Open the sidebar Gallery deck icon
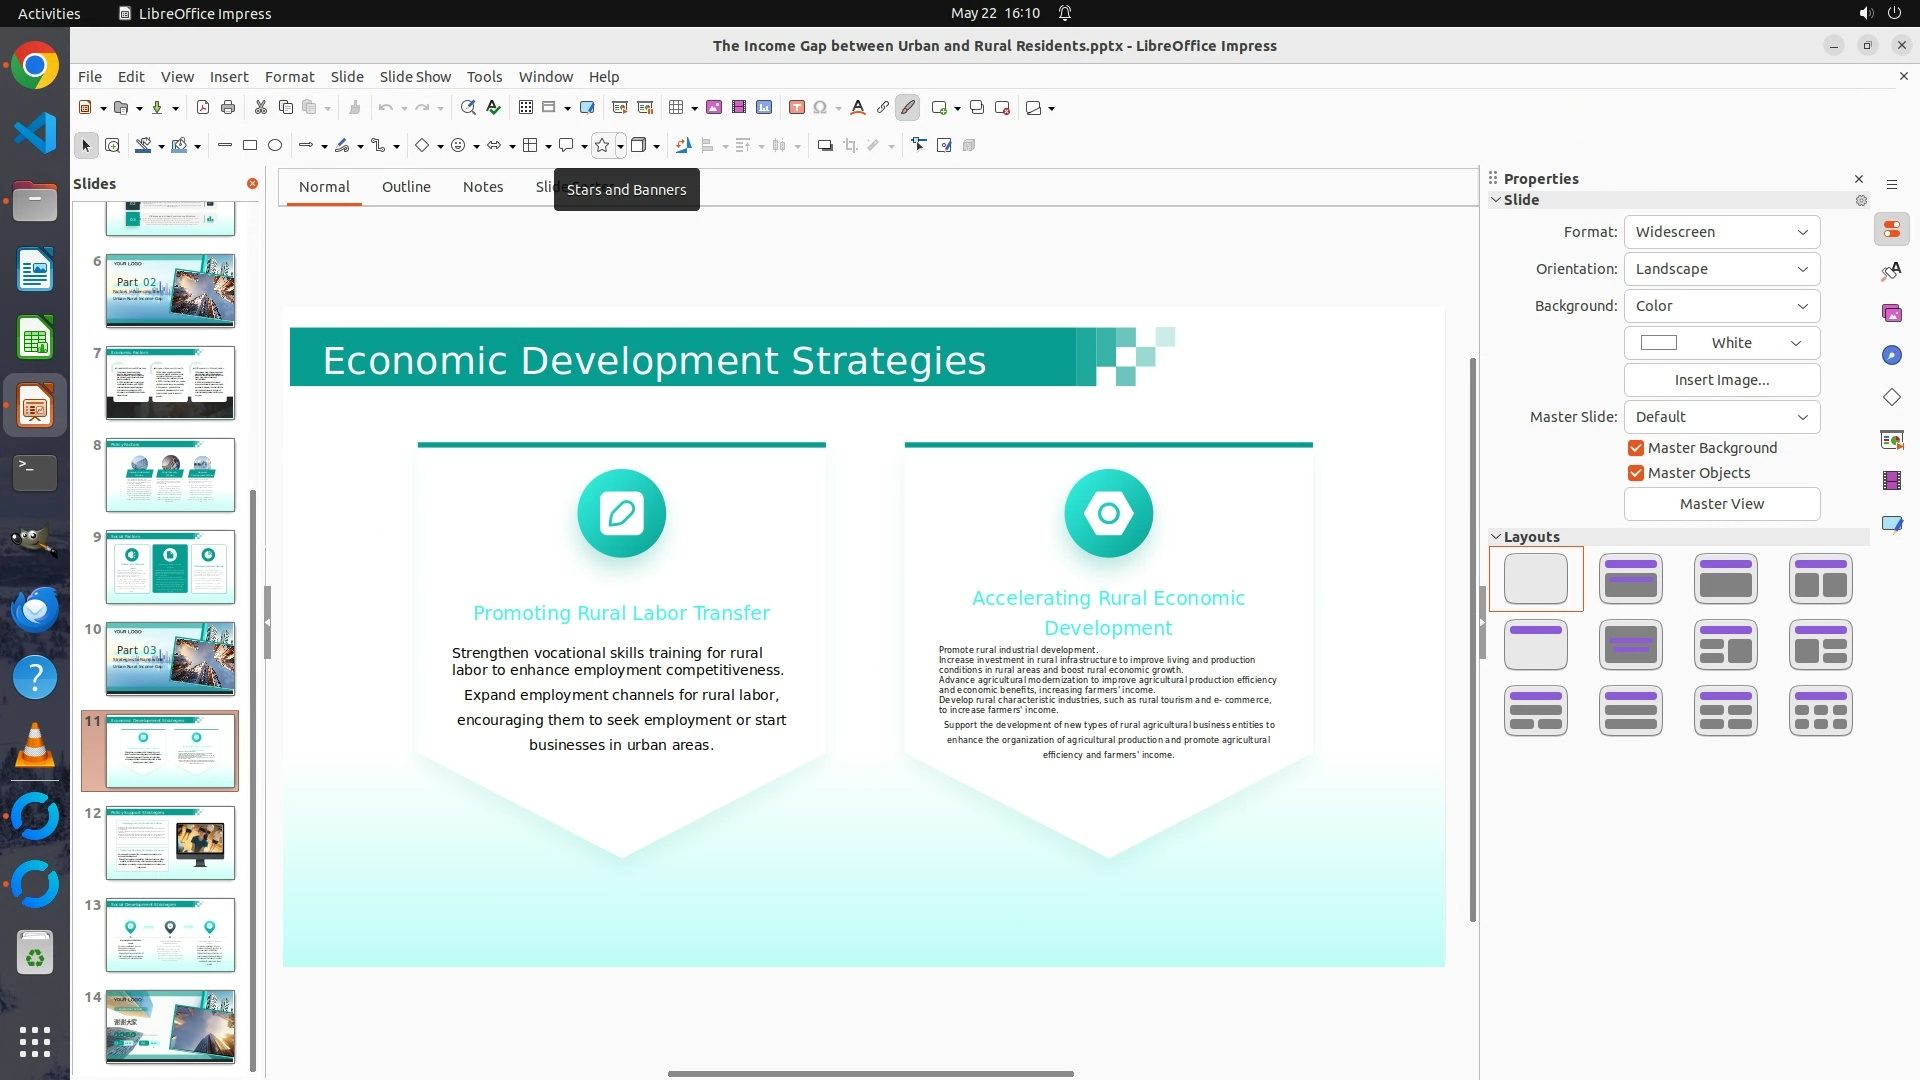1920x1080 pixels. tap(1891, 314)
